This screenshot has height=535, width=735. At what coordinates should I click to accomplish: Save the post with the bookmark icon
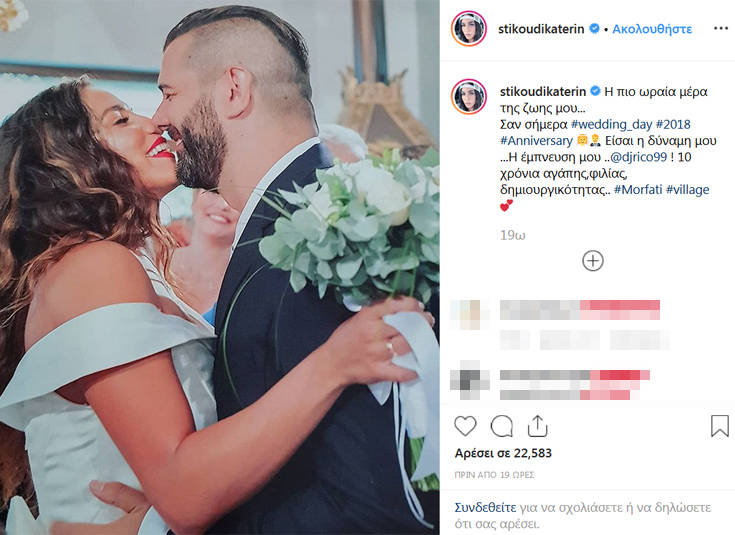[x=720, y=426]
